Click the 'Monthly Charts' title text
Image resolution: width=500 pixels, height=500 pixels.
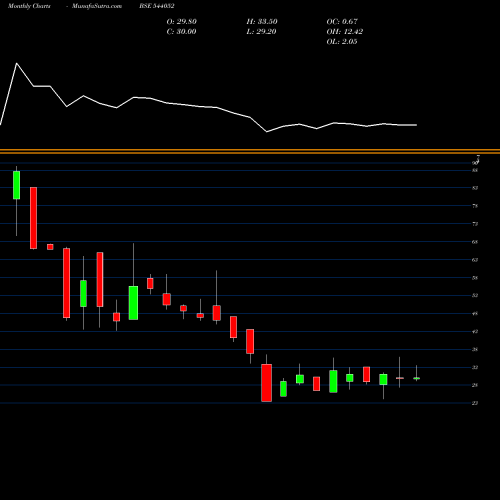(29, 6)
